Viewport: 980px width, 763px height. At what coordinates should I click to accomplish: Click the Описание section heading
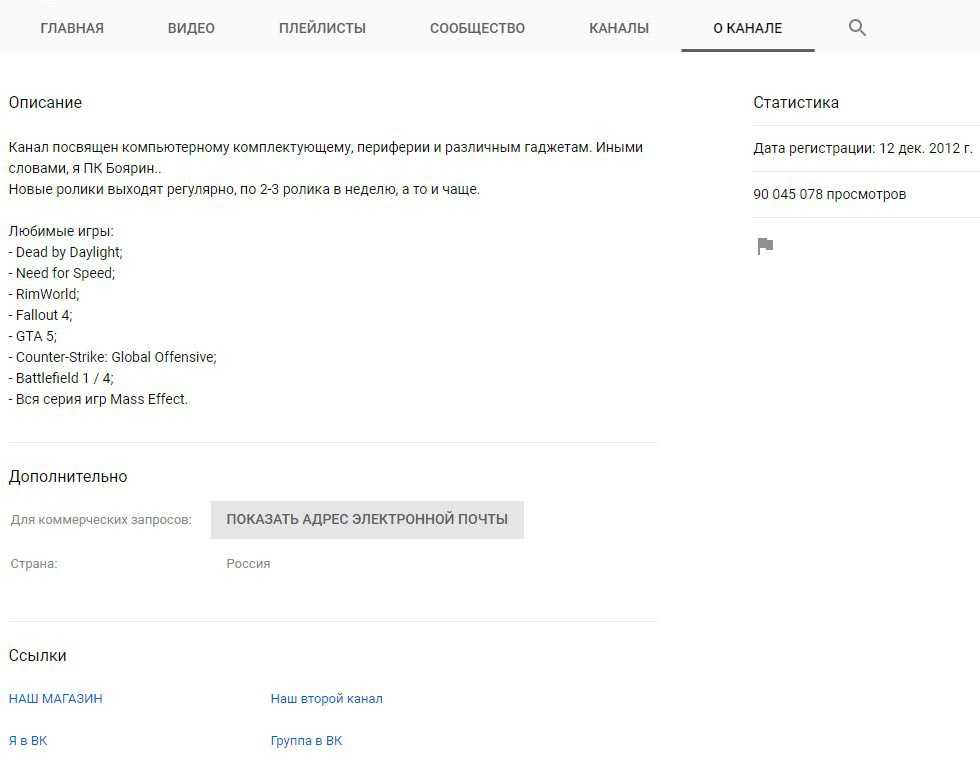coord(45,103)
